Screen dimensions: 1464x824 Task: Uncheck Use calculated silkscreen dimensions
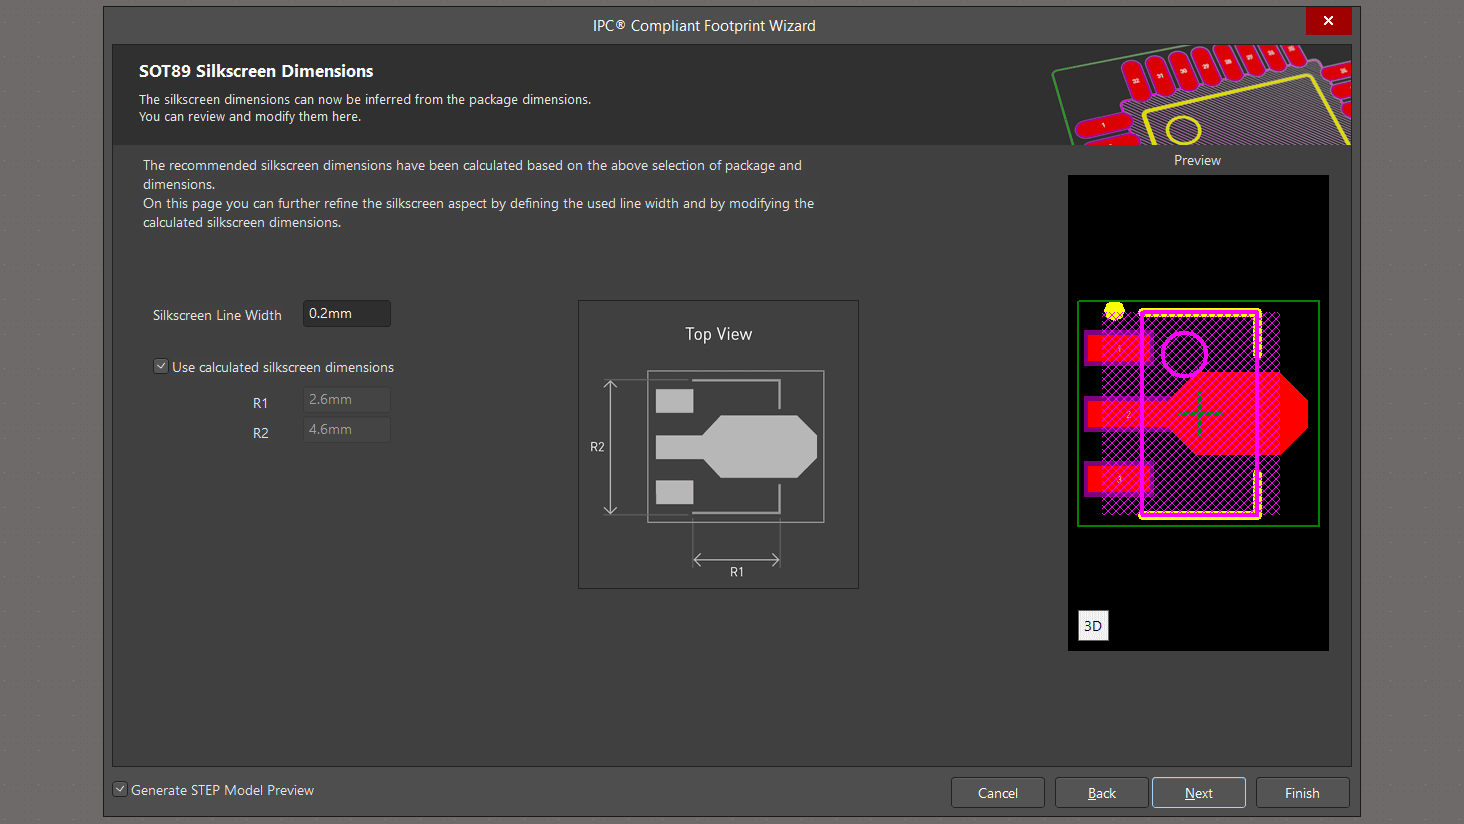tap(161, 367)
